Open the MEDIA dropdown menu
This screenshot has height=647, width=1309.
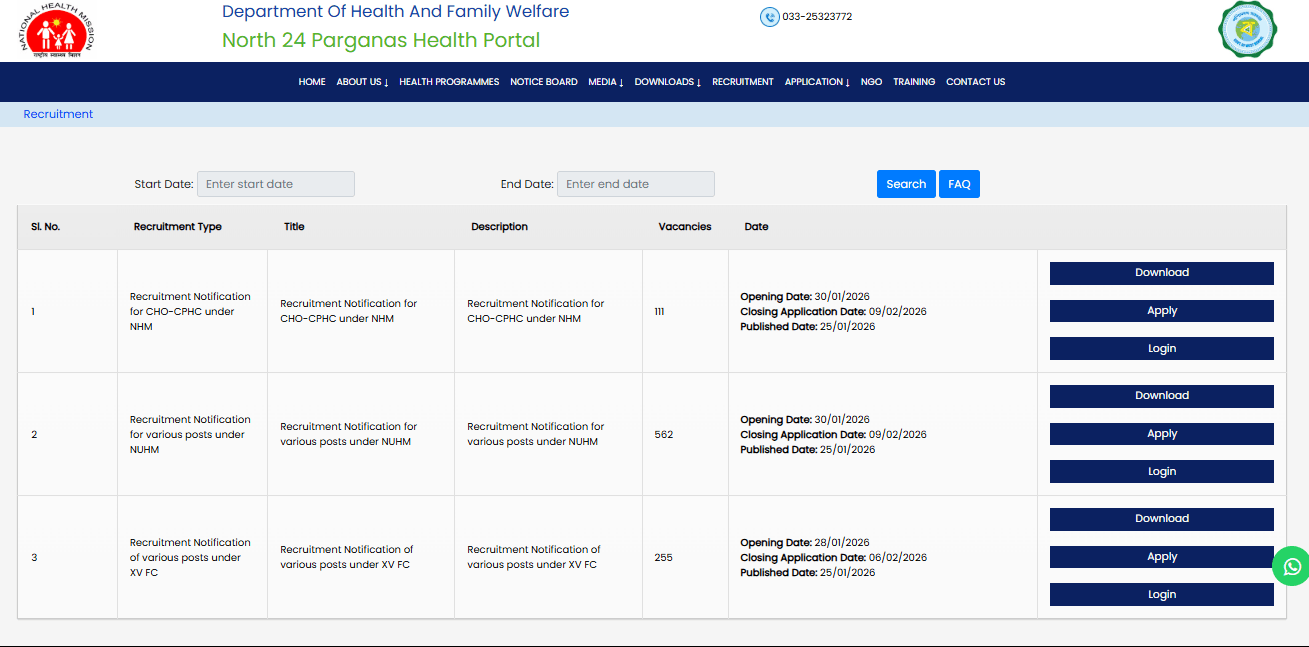[605, 82]
